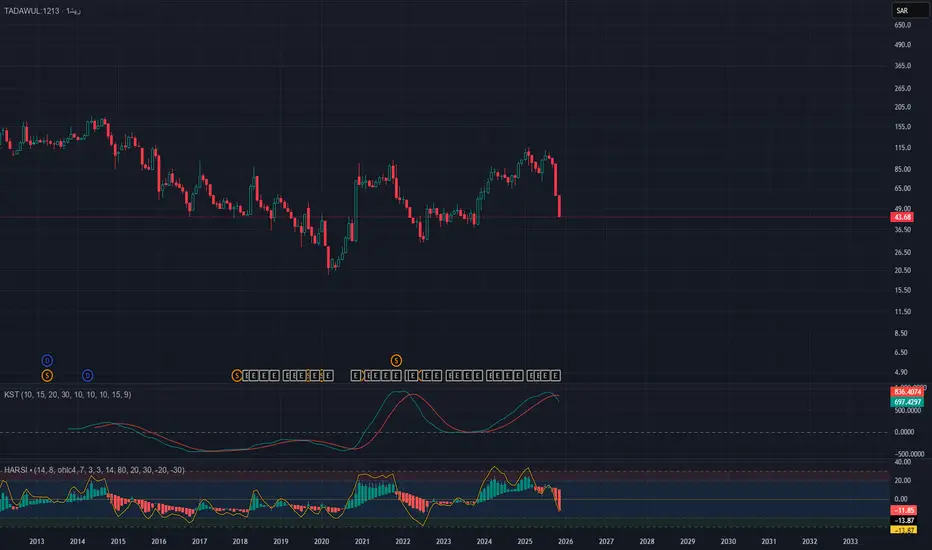The height and width of the screenshot is (550, 932).
Task: Click the 2015 time axis label
Action: (x=118, y=541)
